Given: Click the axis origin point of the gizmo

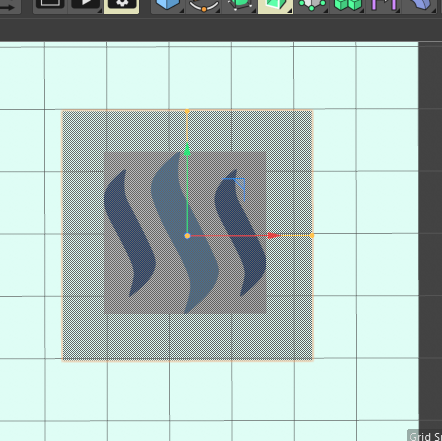Looking at the screenshot, I should [187, 236].
